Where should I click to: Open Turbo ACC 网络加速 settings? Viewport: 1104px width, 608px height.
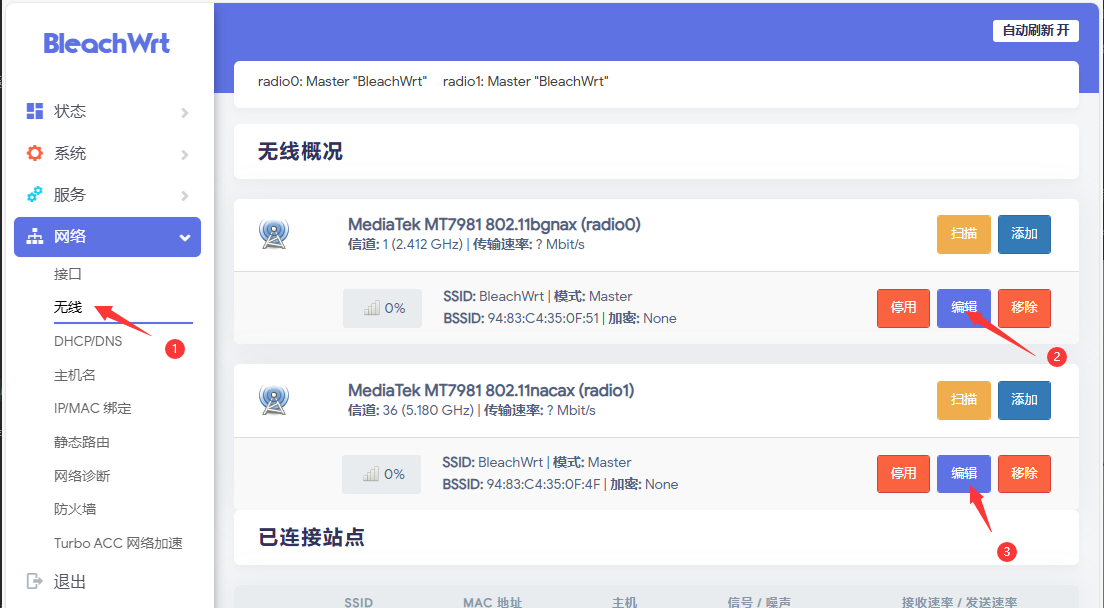click(x=118, y=543)
